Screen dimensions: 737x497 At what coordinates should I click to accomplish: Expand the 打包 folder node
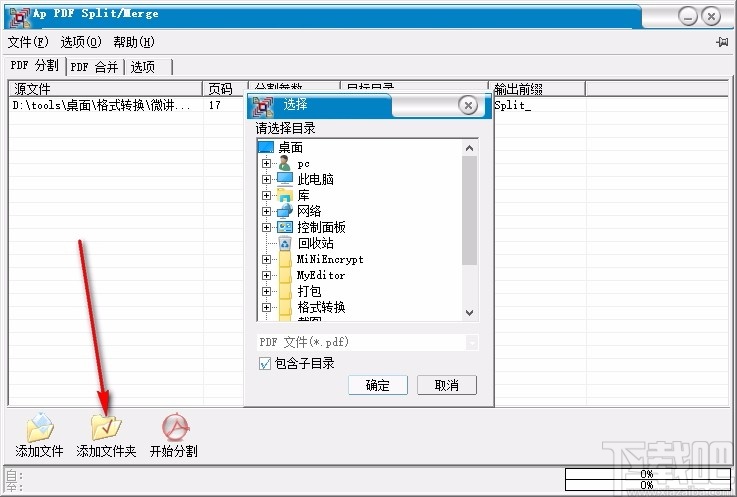(267, 291)
